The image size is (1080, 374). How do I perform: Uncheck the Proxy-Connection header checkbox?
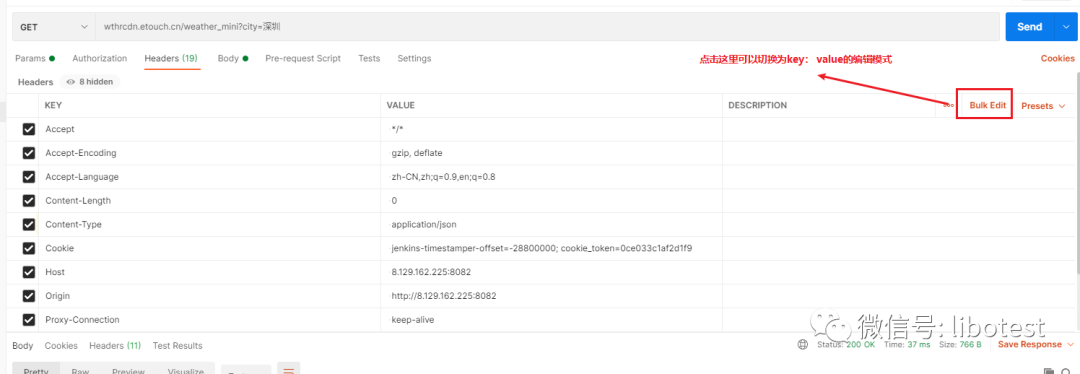(29, 320)
